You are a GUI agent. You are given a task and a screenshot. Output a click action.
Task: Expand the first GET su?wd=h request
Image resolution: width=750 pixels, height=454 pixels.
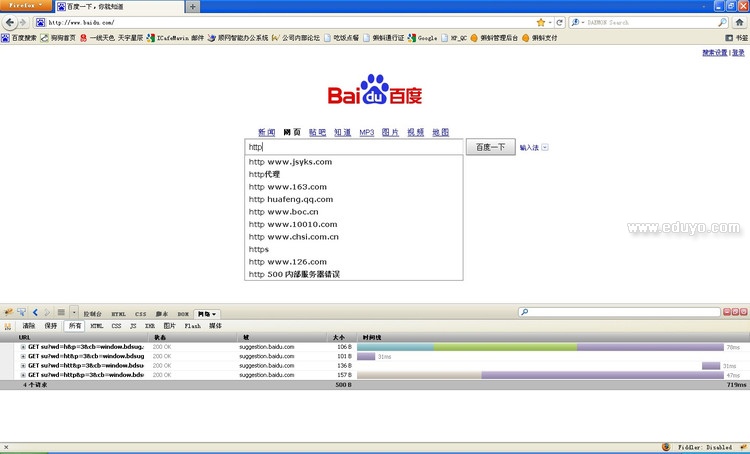23,347
